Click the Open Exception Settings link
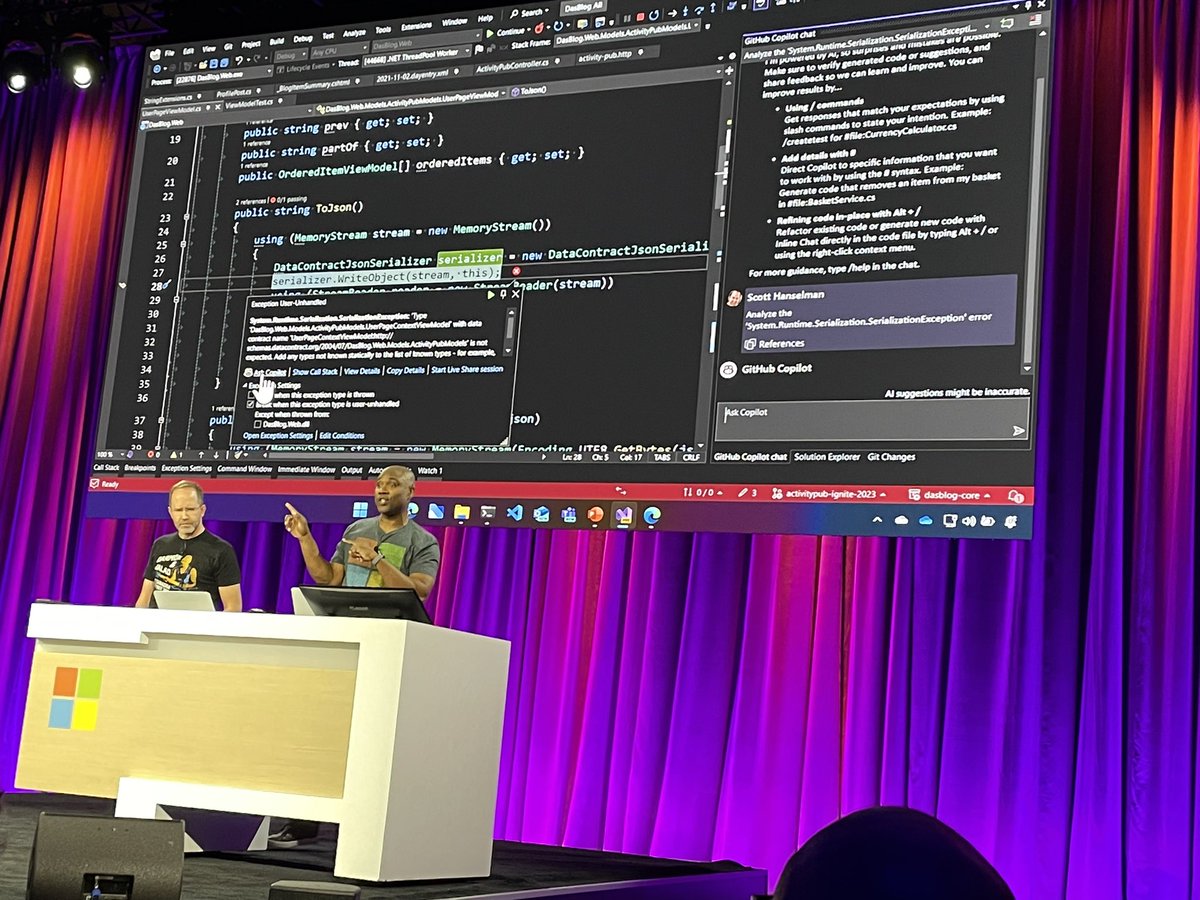The width and height of the screenshot is (1200, 900). [x=278, y=436]
